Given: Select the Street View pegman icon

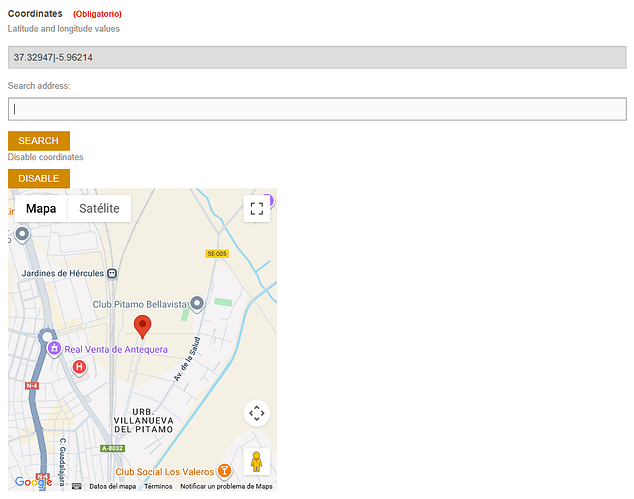Looking at the screenshot, I should point(257,462).
